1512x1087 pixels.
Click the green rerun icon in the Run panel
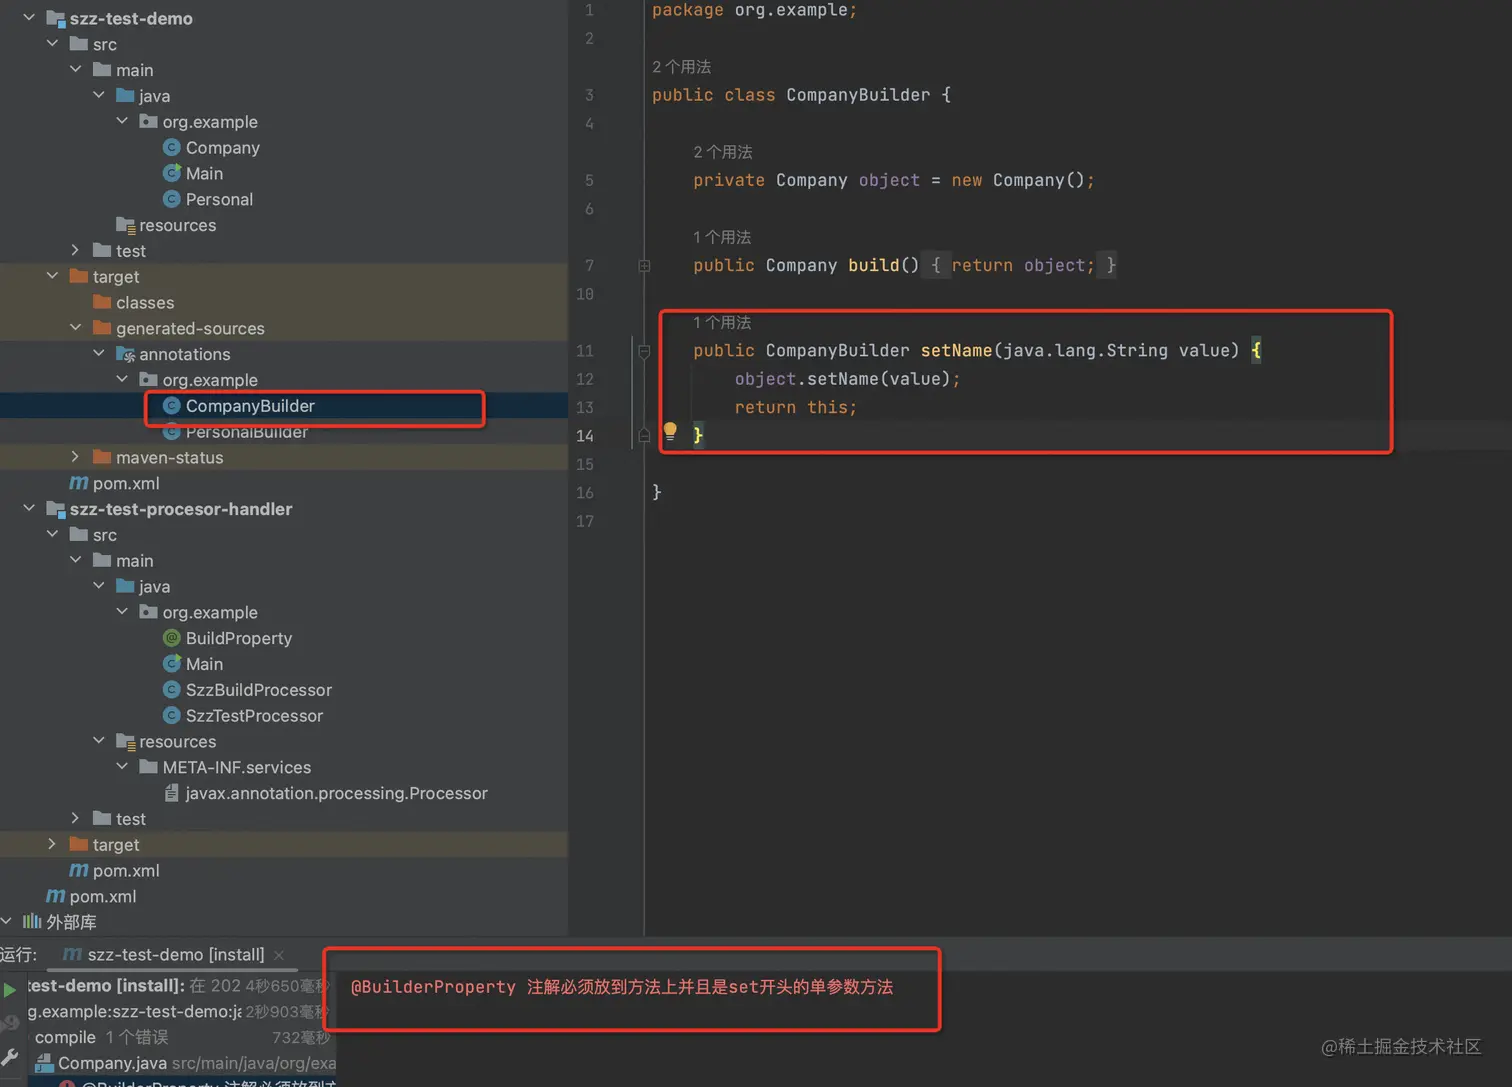coord(9,990)
